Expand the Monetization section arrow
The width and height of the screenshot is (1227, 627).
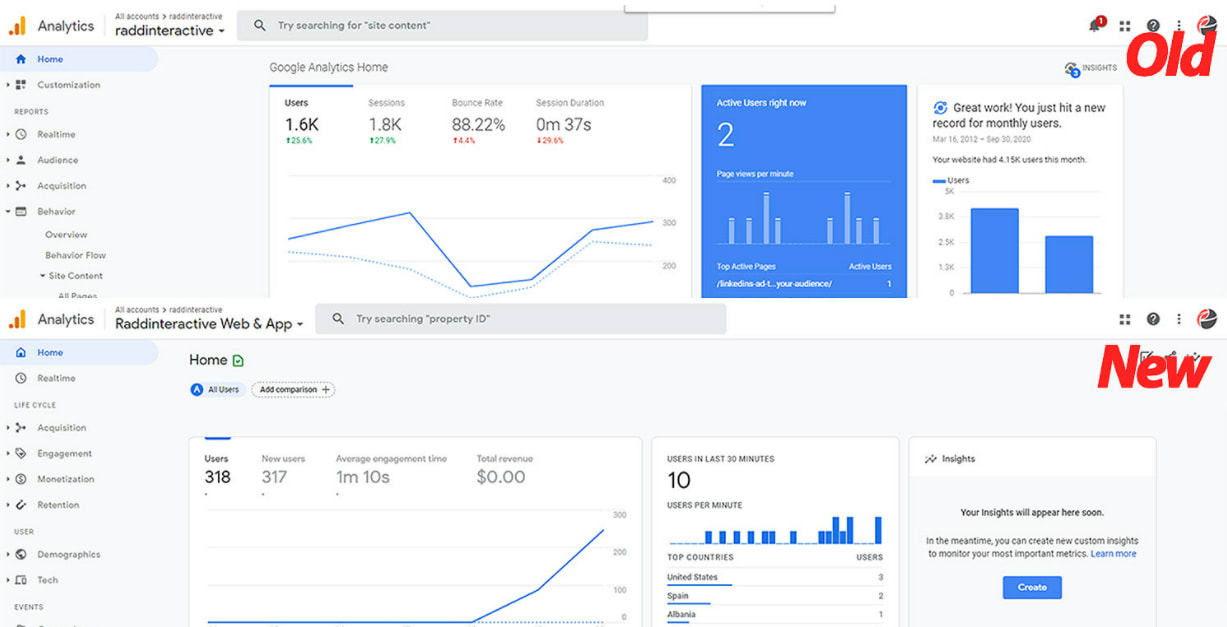click(8, 480)
